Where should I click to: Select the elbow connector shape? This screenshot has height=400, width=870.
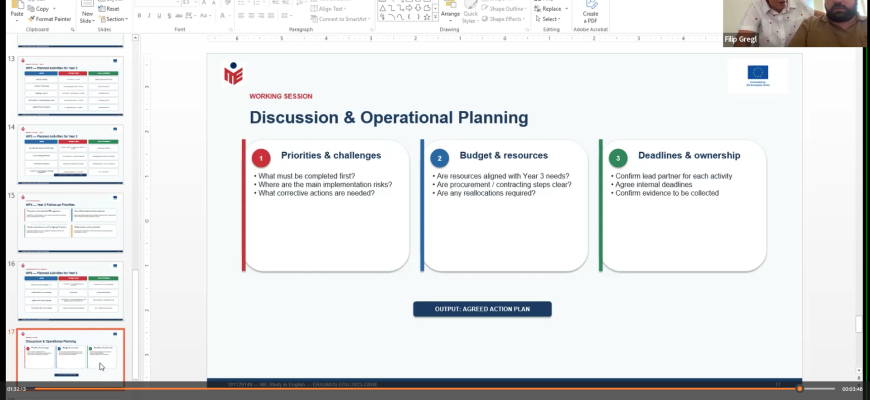392,8
